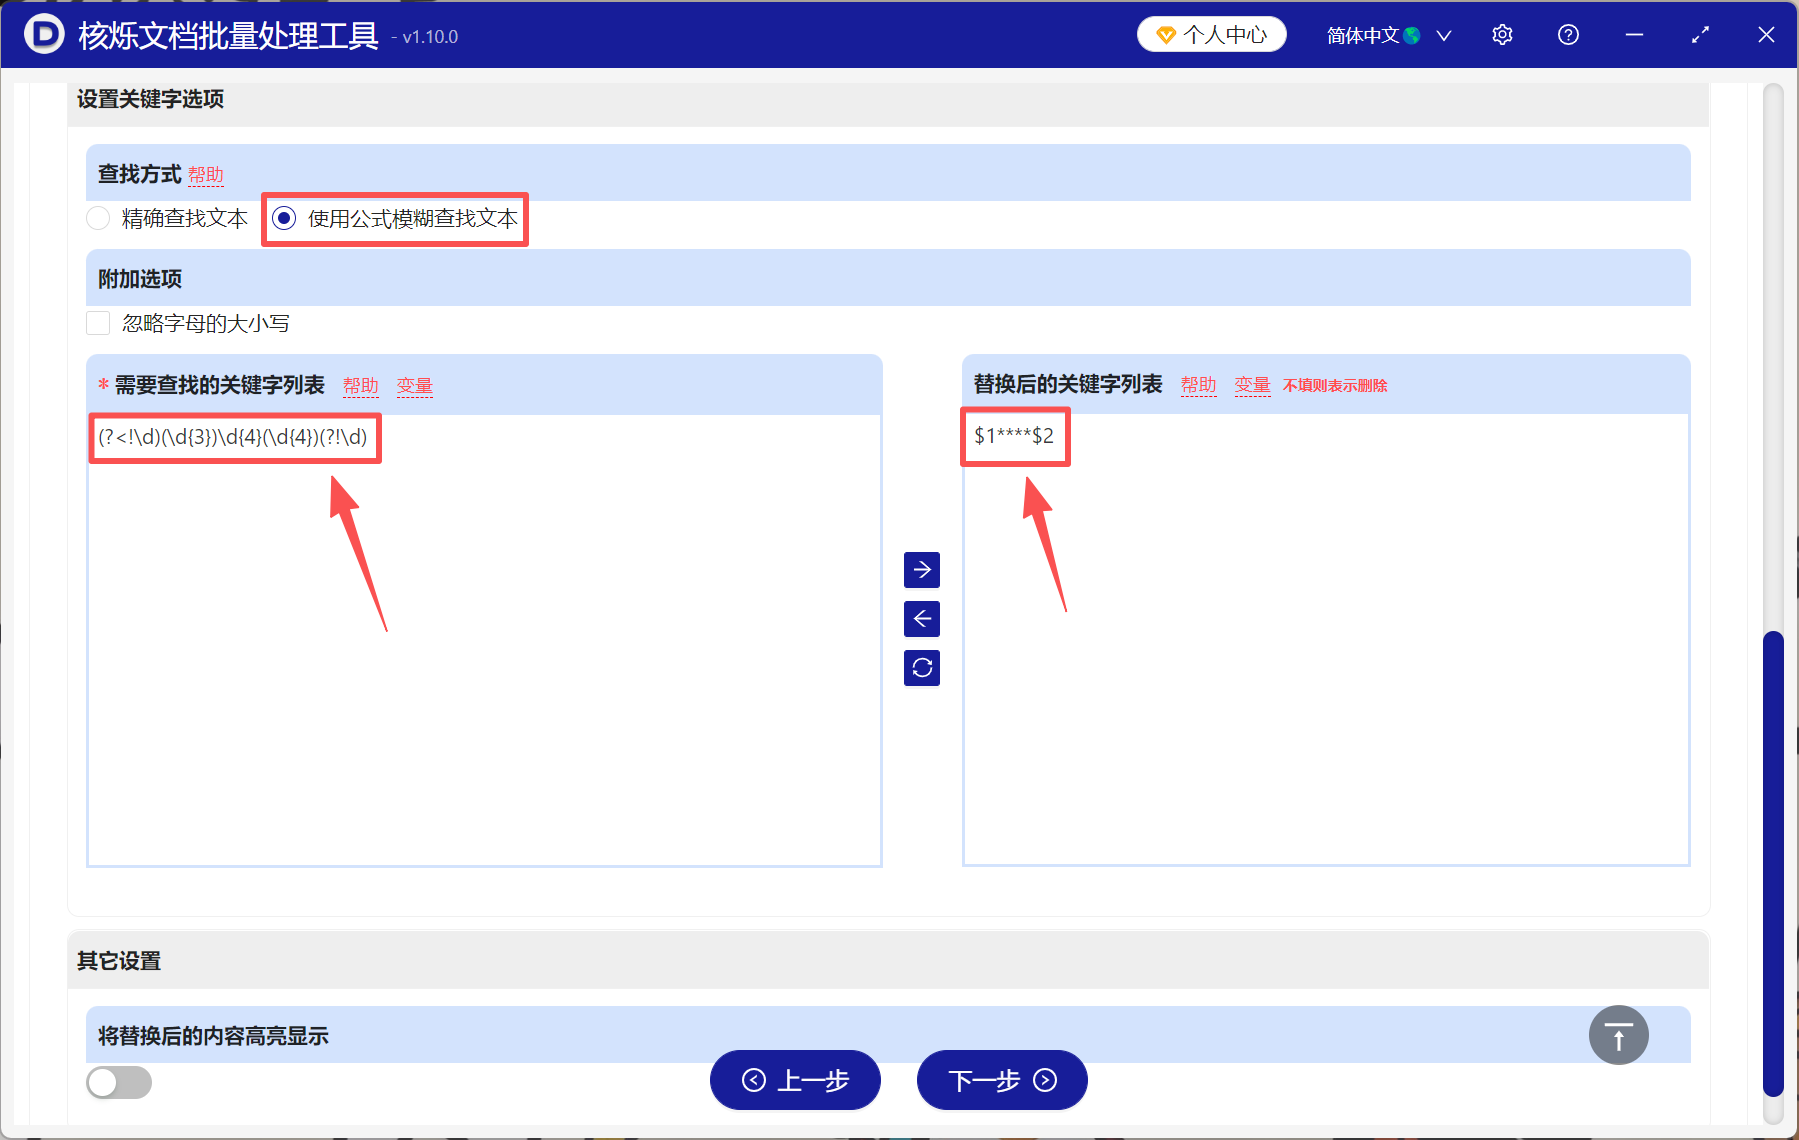Enter fullscreen via the expand icon
This screenshot has height=1140, width=1799.
coord(1700,34)
